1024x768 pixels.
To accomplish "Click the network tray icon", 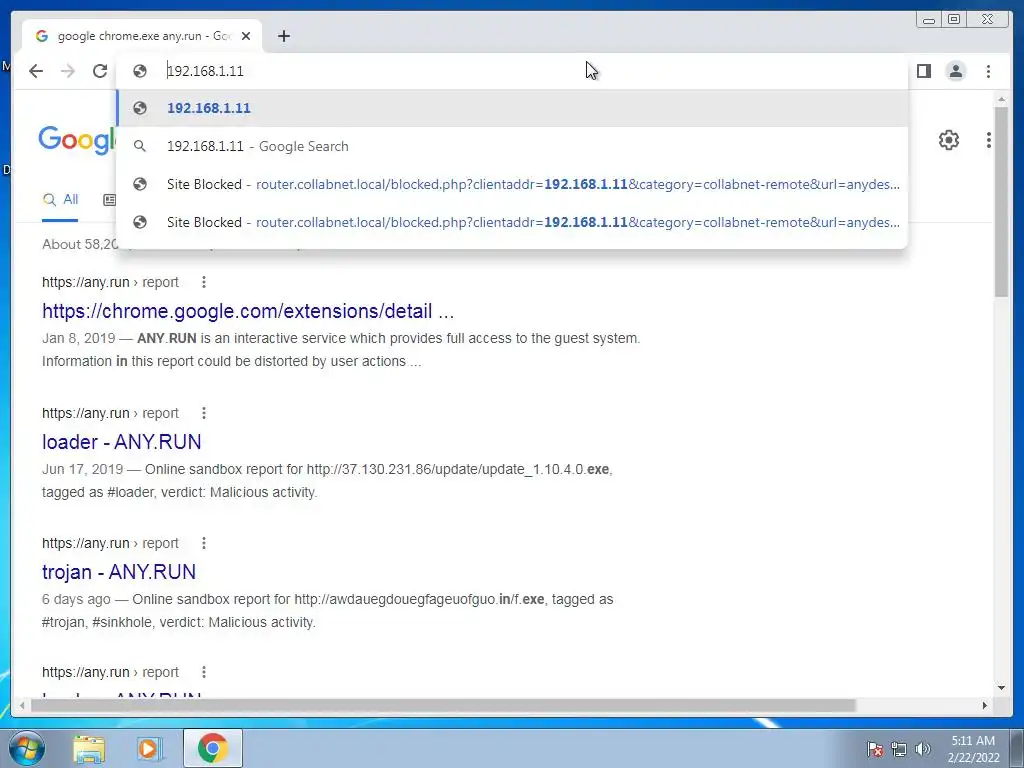I will pos(899,749).
